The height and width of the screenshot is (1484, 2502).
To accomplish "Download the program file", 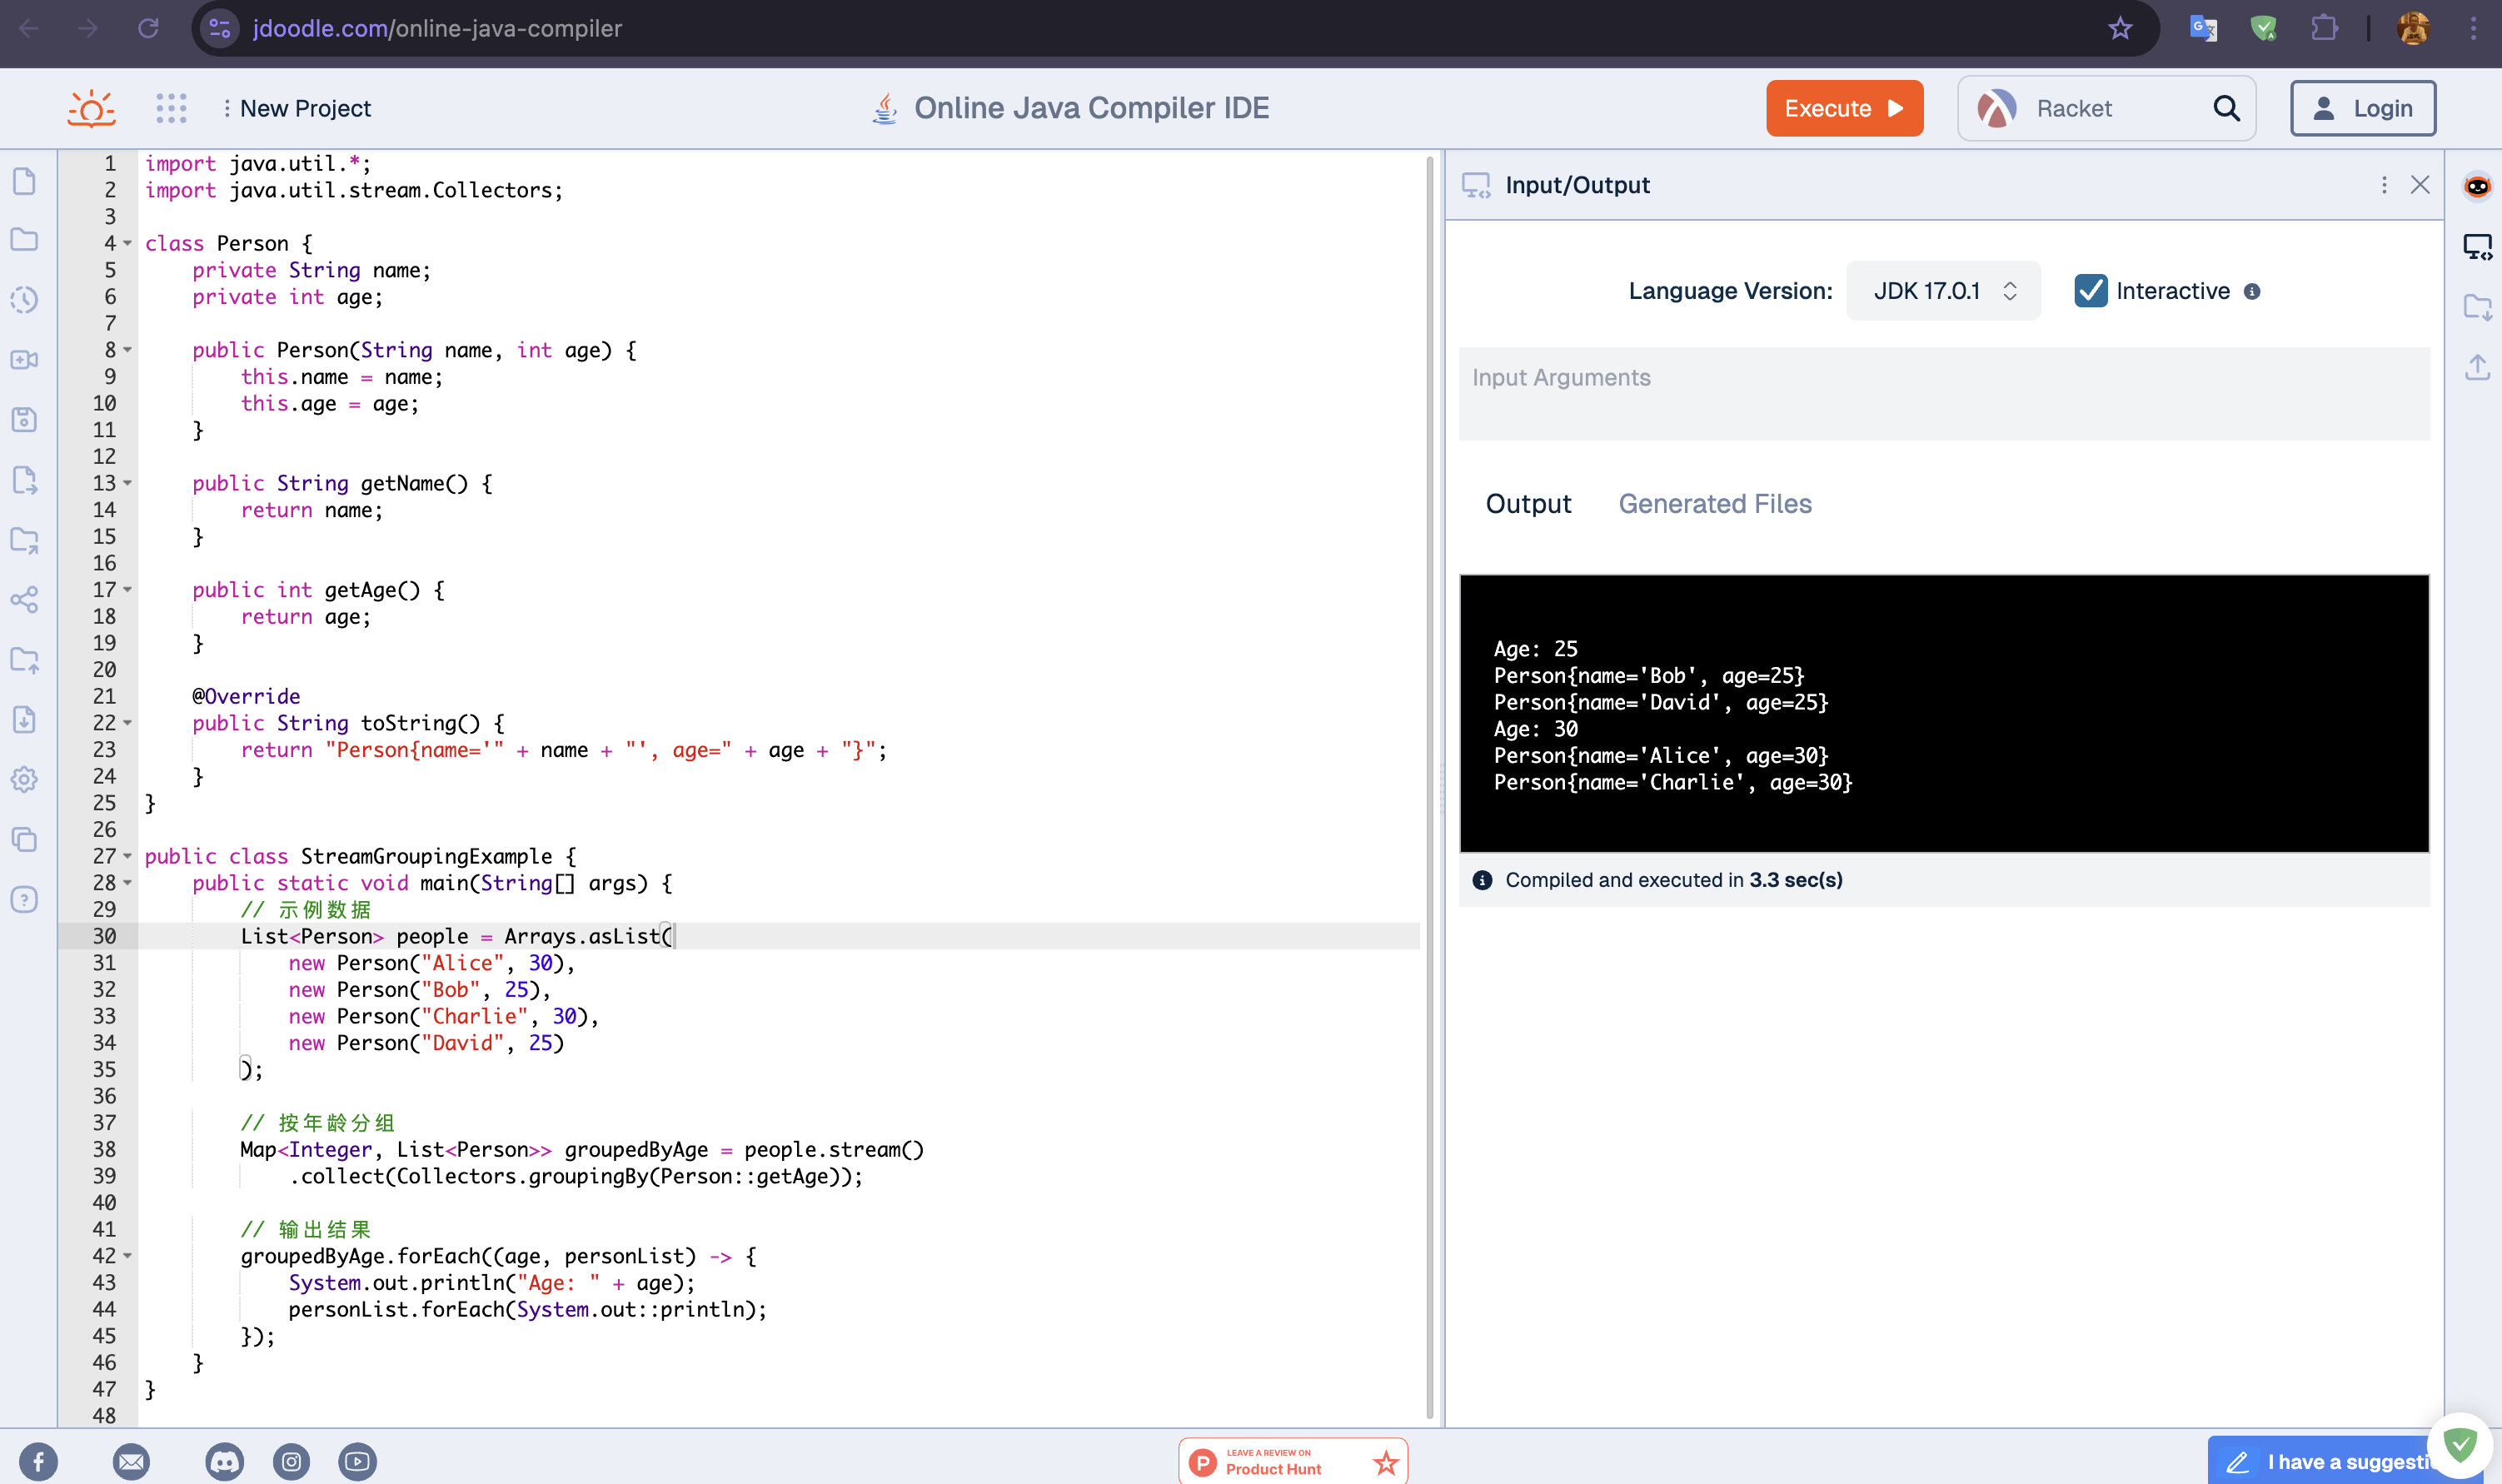I will coord(25,720).
